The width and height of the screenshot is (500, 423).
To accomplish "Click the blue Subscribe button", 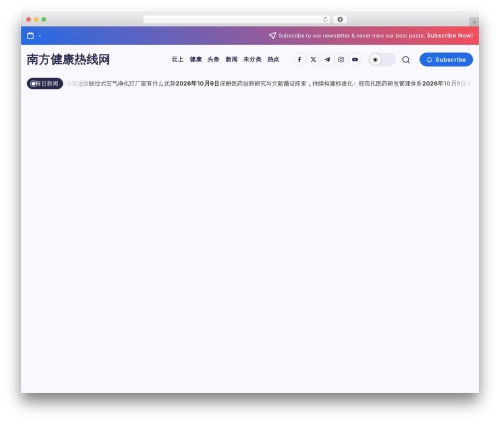I will tap(446, 59).
